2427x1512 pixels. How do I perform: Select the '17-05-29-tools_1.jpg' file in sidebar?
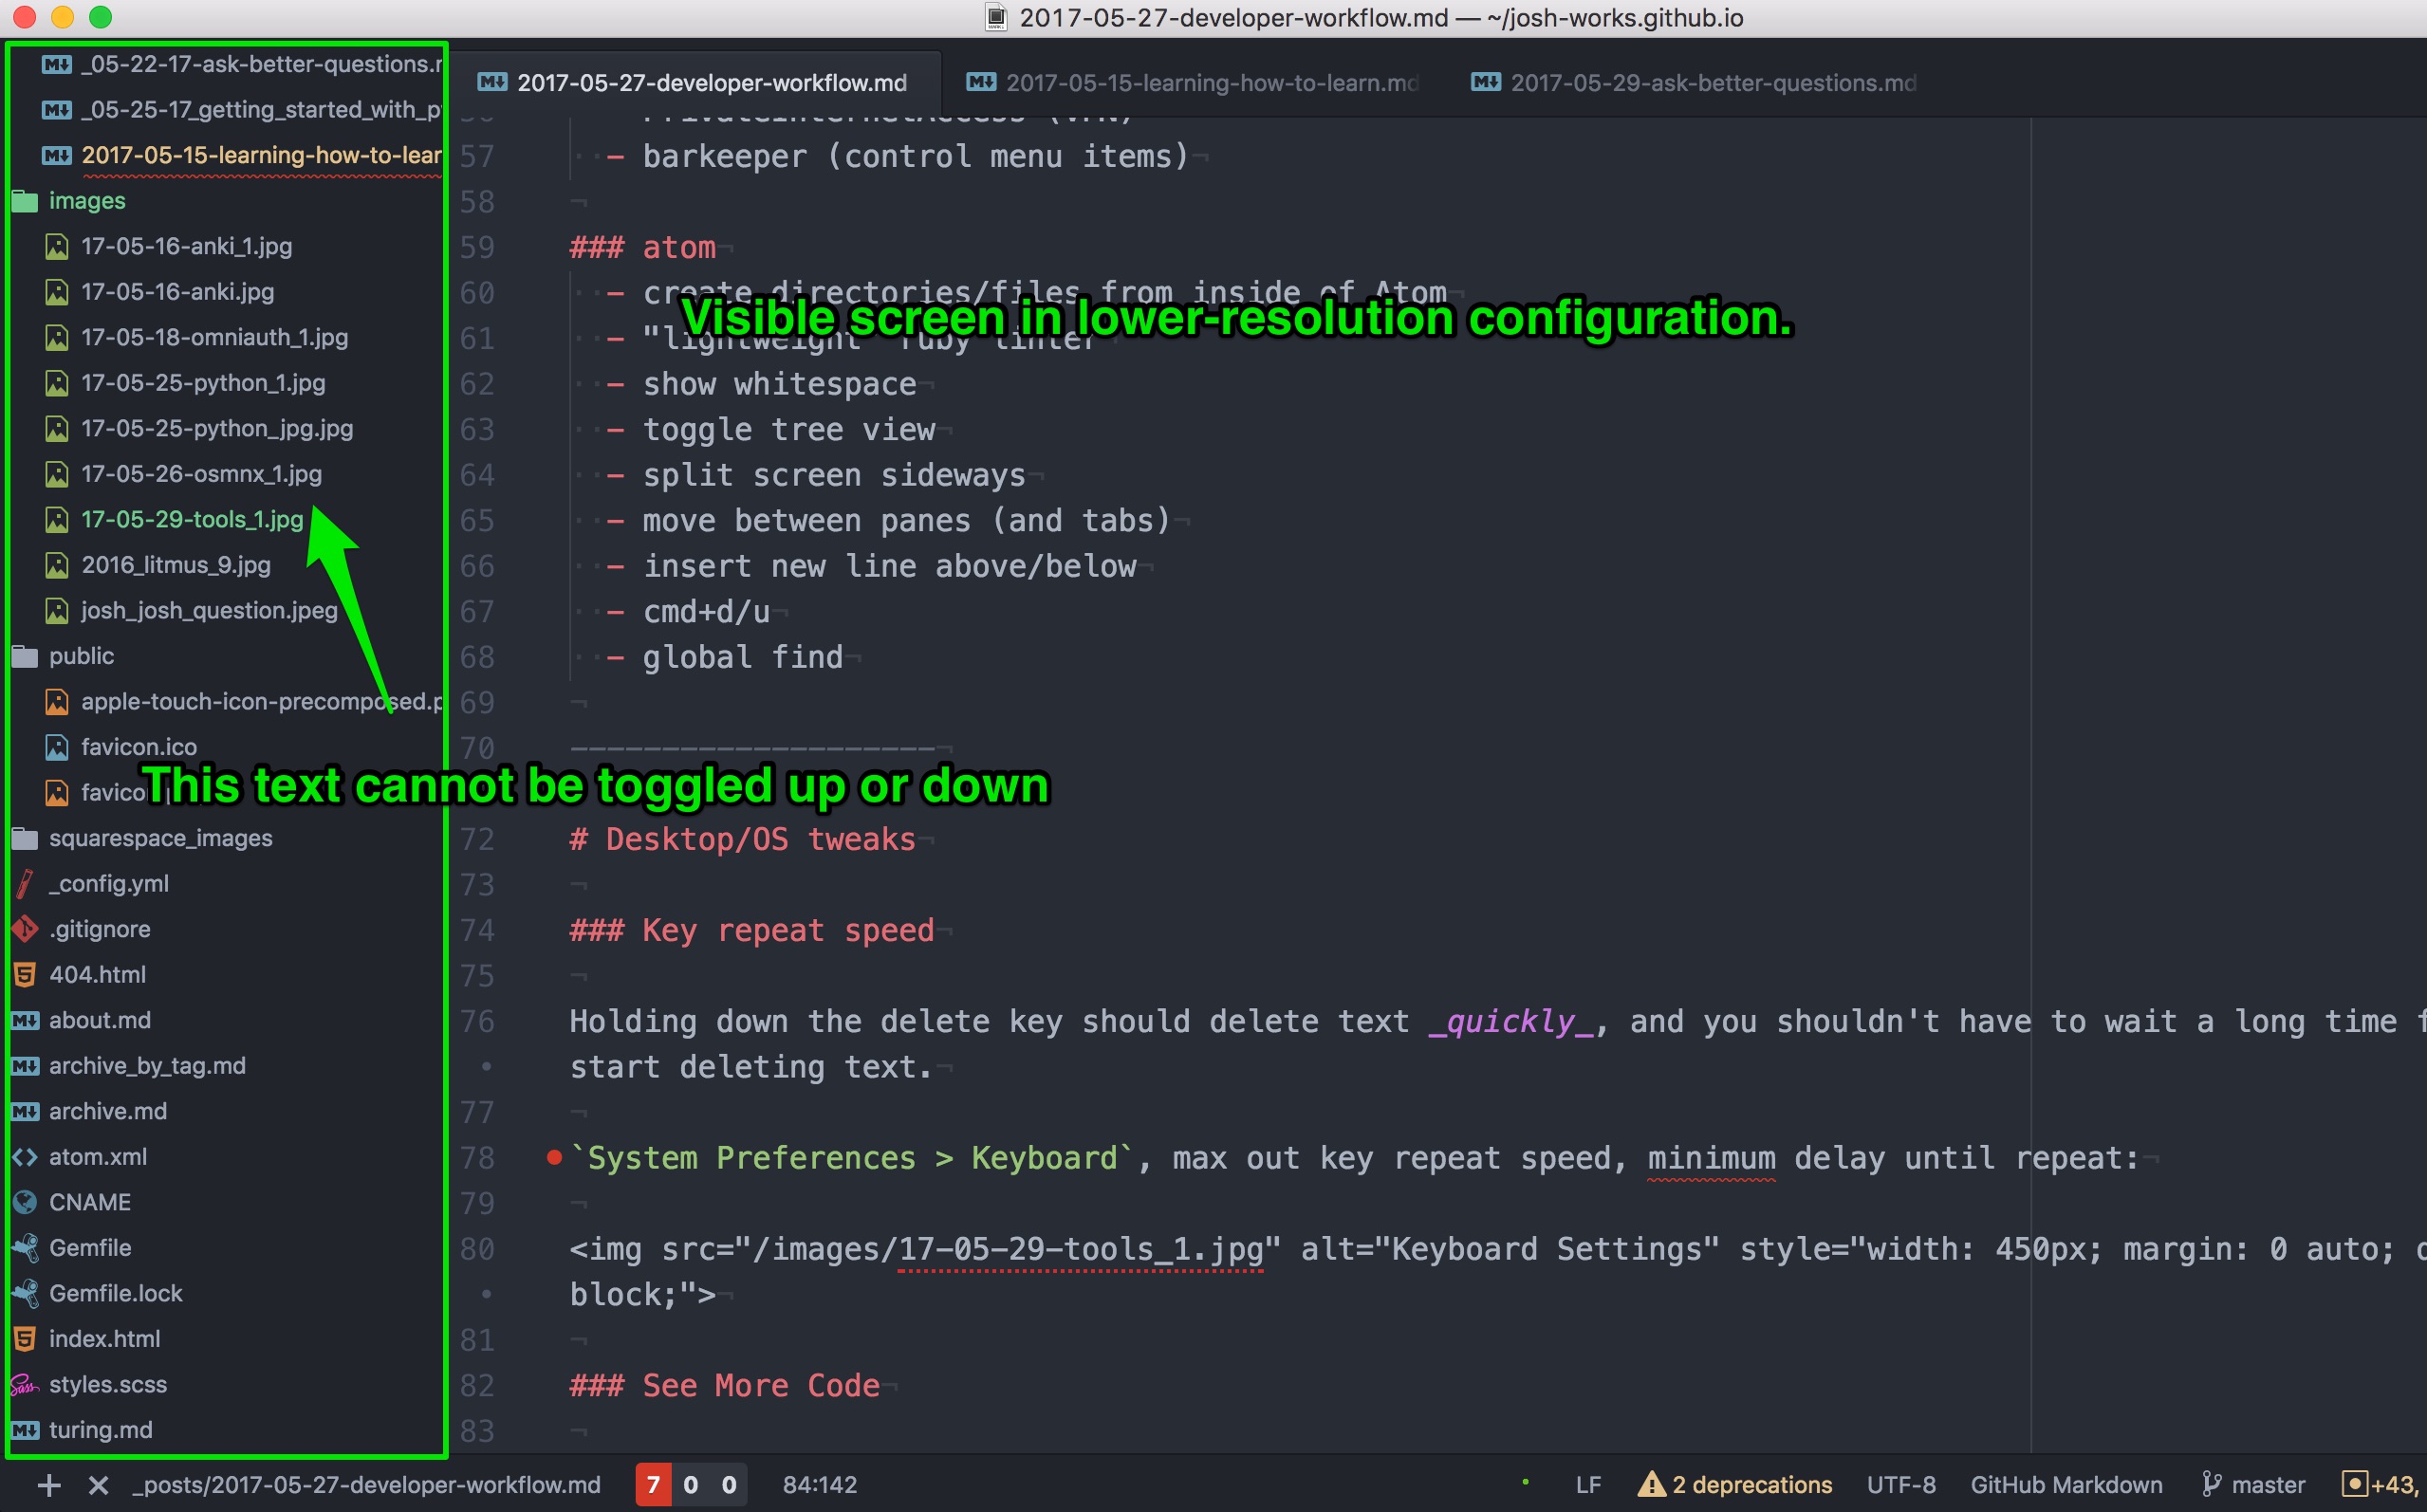coord(194,519)
